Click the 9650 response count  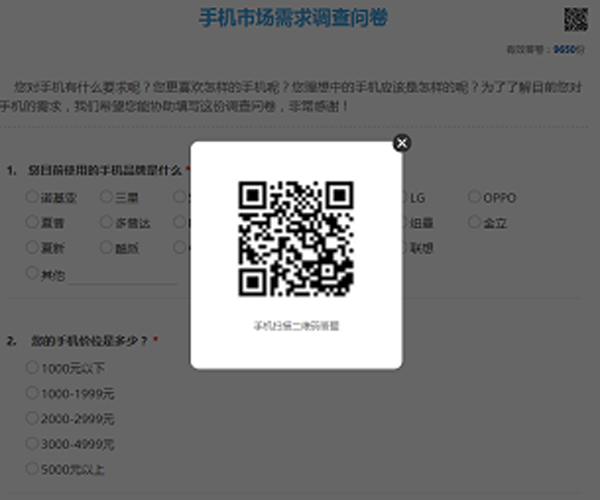click(x=564, y=50)
